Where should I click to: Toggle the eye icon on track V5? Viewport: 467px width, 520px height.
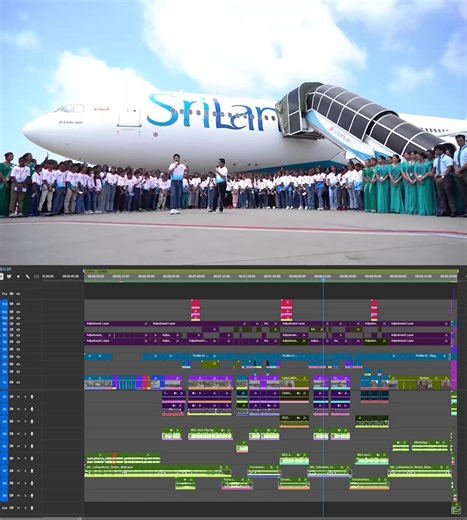tap(18, 349)
